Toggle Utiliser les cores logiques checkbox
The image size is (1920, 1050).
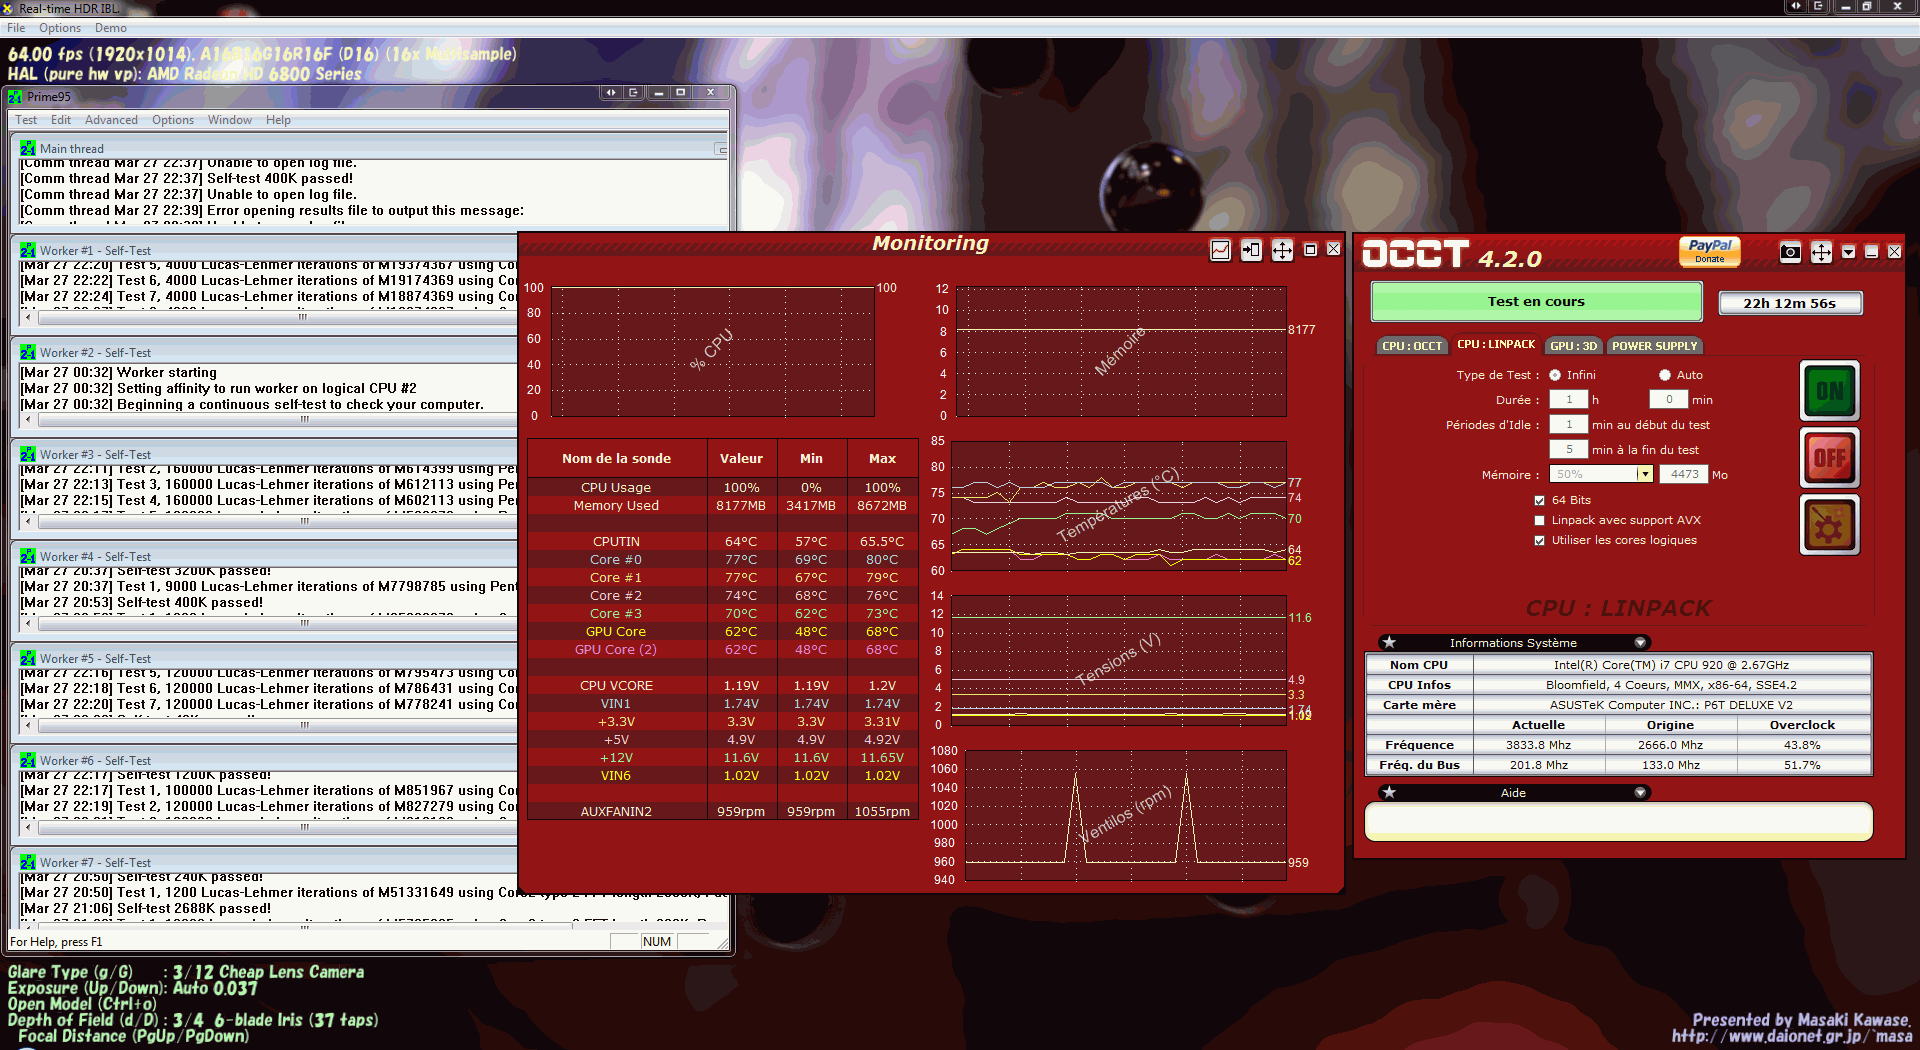(1540, 540)
